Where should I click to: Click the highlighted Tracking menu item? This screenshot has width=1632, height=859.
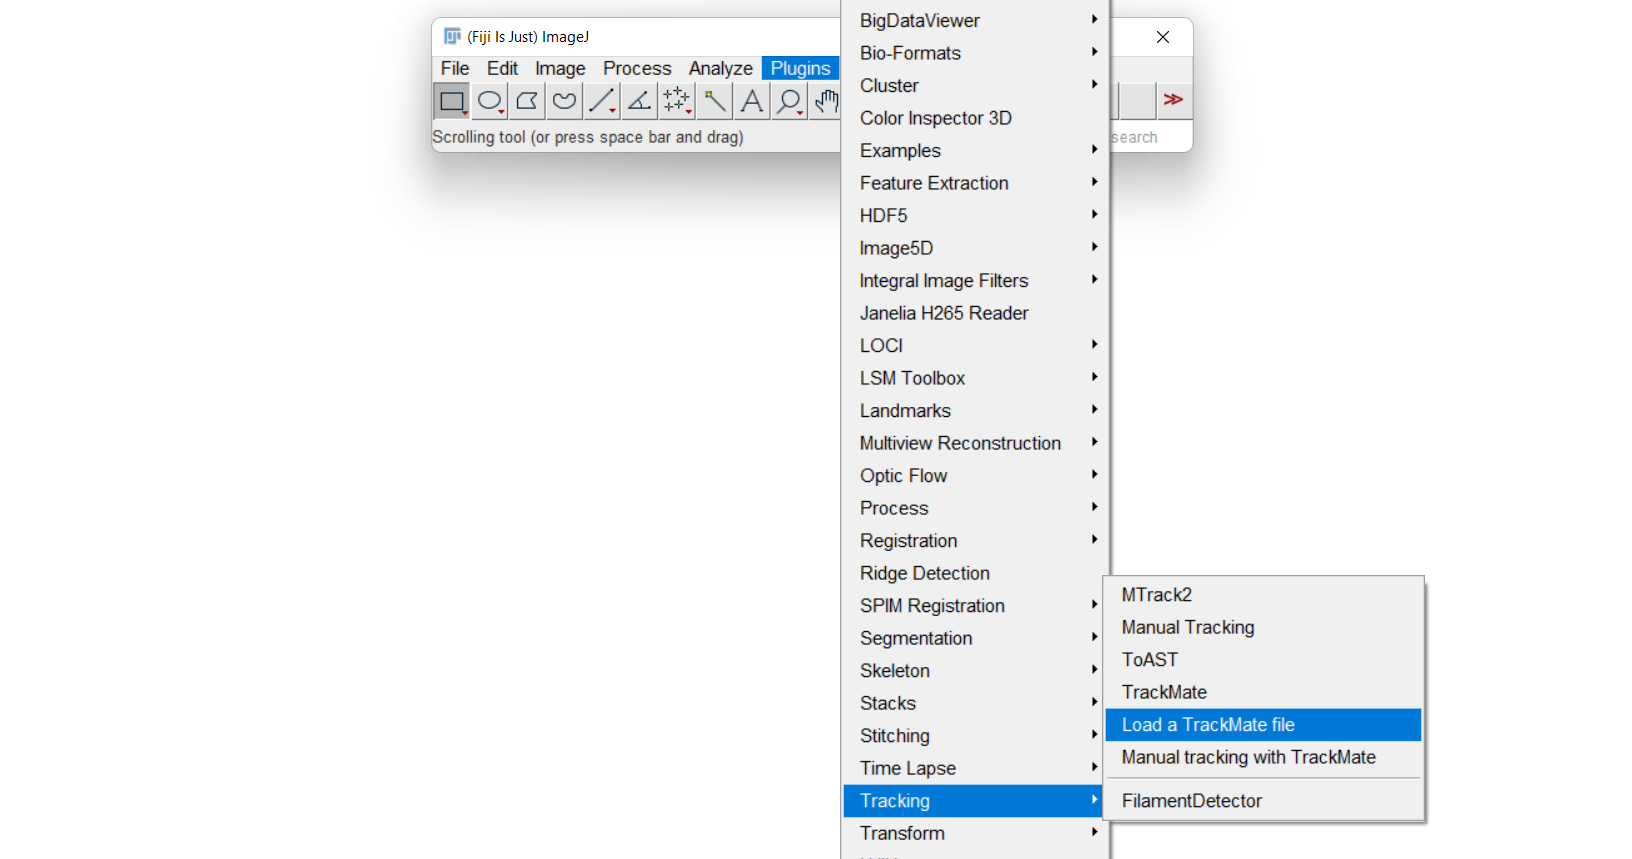click(975, 800)
